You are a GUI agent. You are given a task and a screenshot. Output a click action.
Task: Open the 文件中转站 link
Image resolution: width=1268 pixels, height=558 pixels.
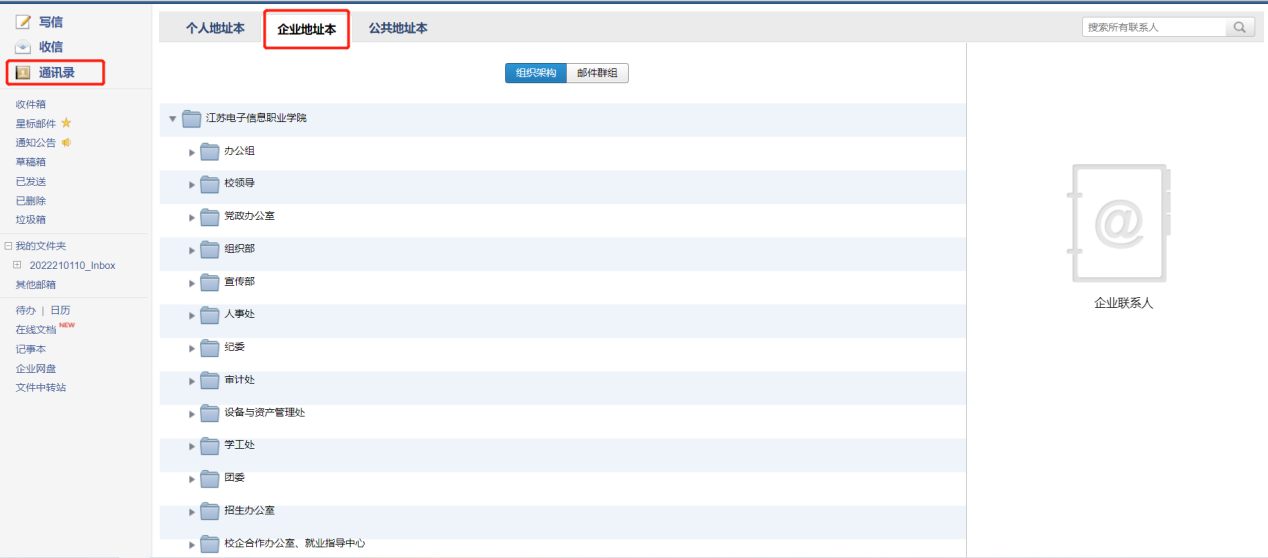[40, 387]
